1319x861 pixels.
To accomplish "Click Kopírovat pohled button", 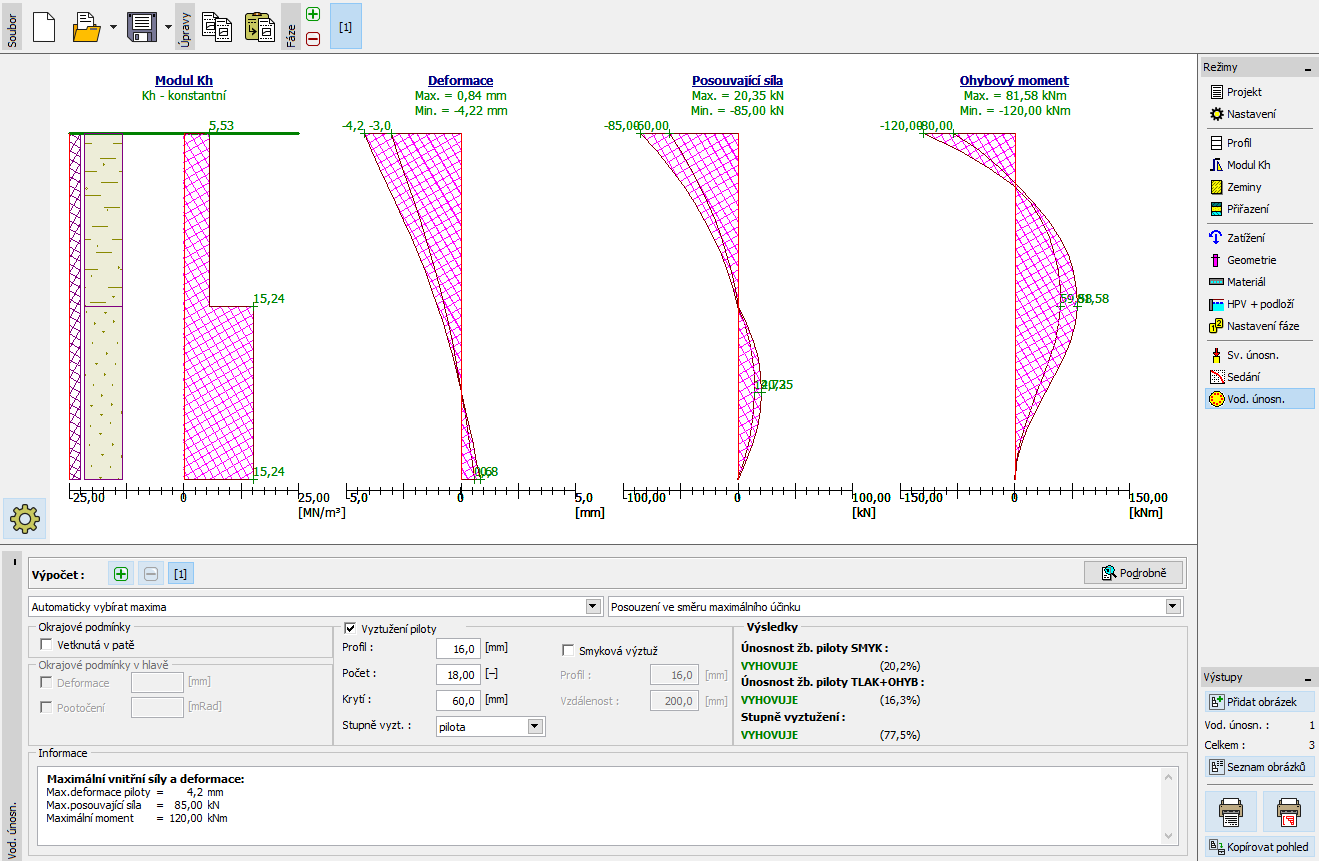I will click(x=1259, y=847).
